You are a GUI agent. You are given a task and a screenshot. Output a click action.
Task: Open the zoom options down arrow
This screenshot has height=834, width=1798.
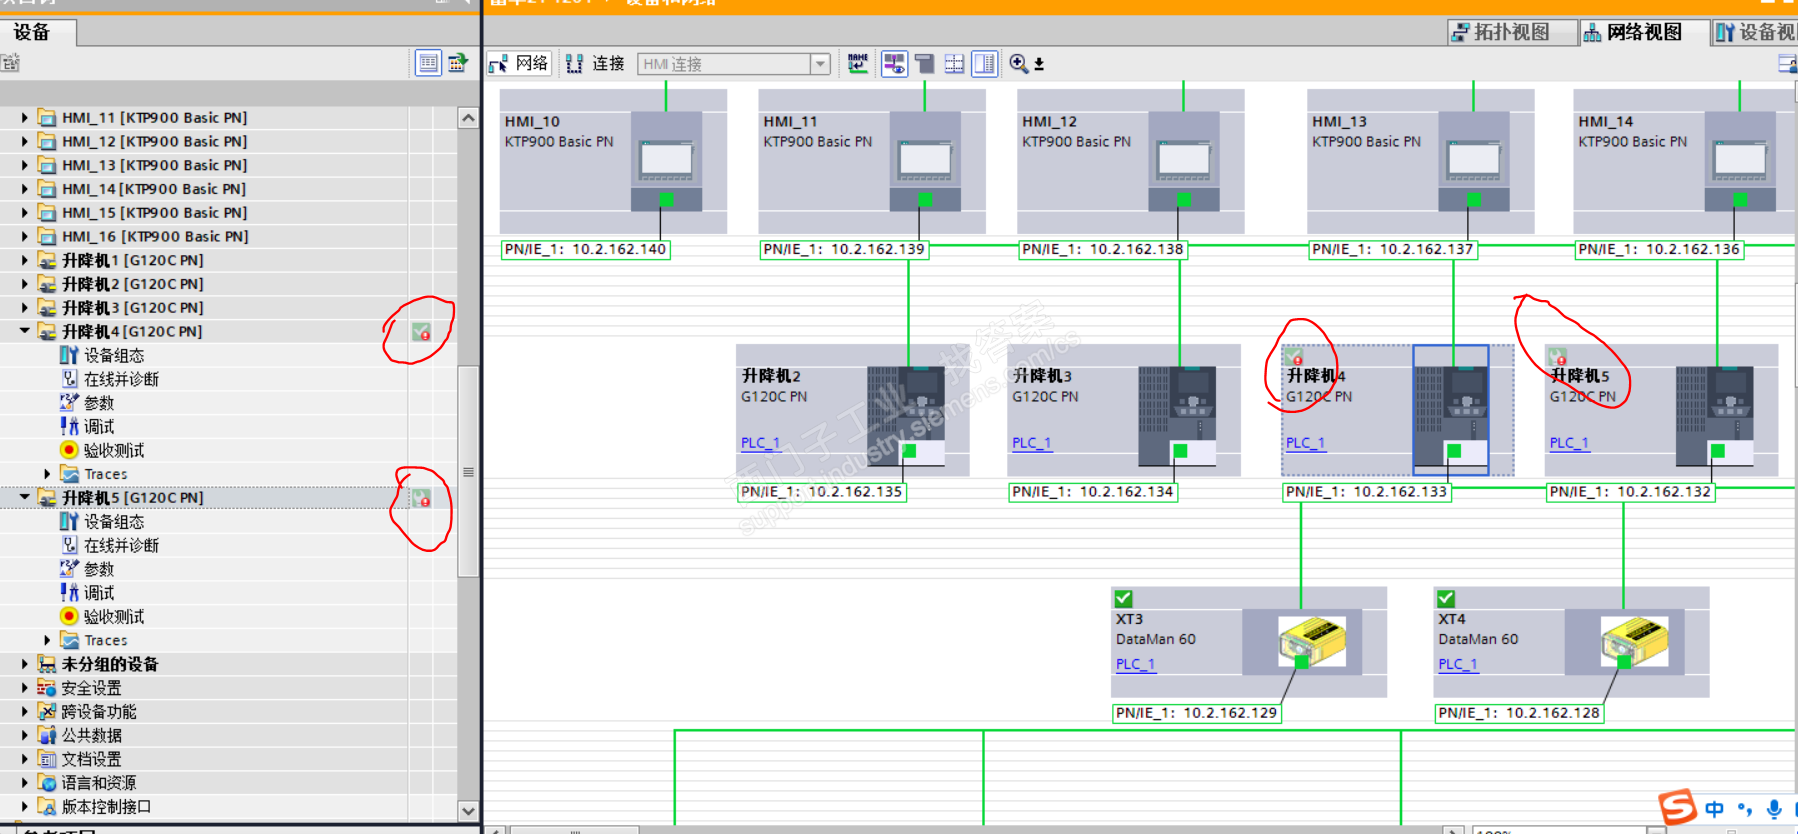1039,64
